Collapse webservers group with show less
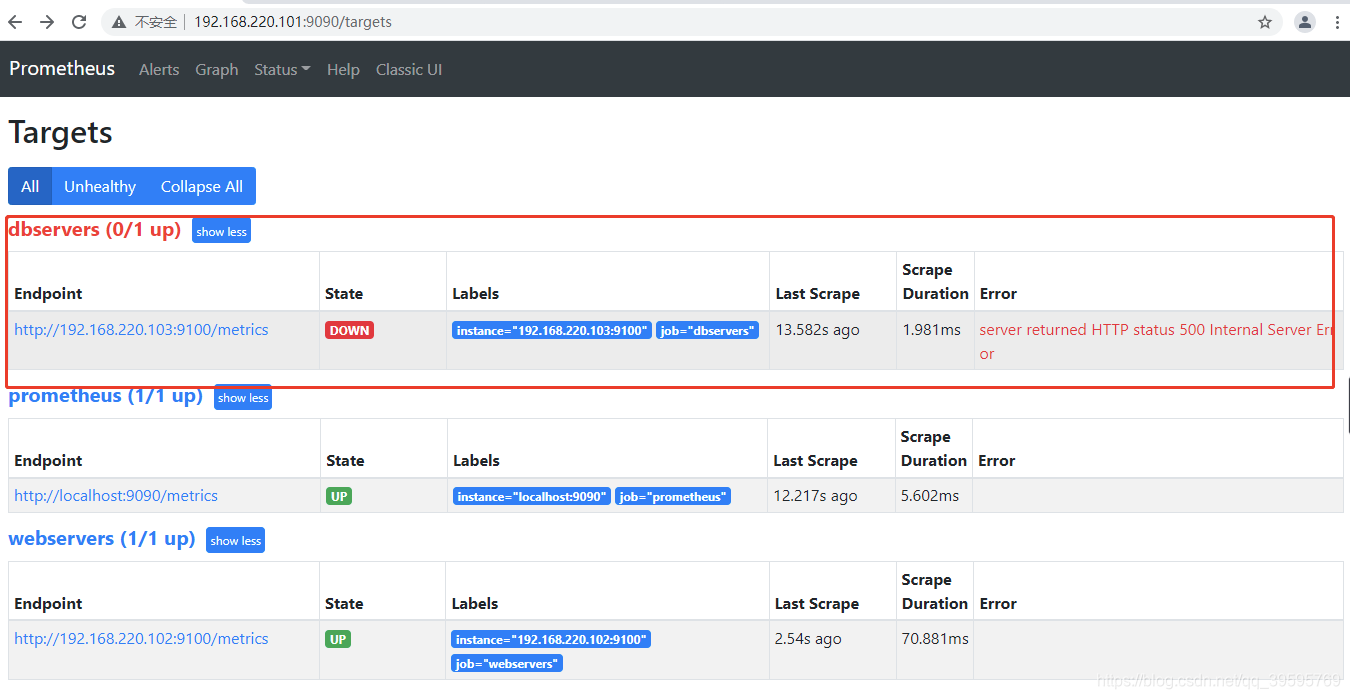The width and height of the screenshot is (1350, 699). [236, 540]
